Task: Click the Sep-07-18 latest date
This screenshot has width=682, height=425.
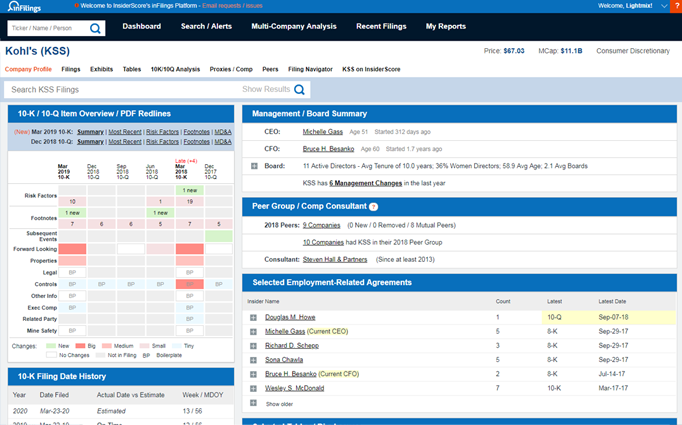Action: tap(613, 317)
